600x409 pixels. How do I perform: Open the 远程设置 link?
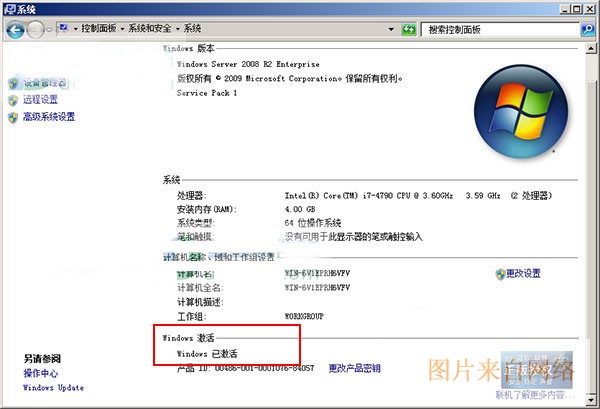(x=40, y=100)
